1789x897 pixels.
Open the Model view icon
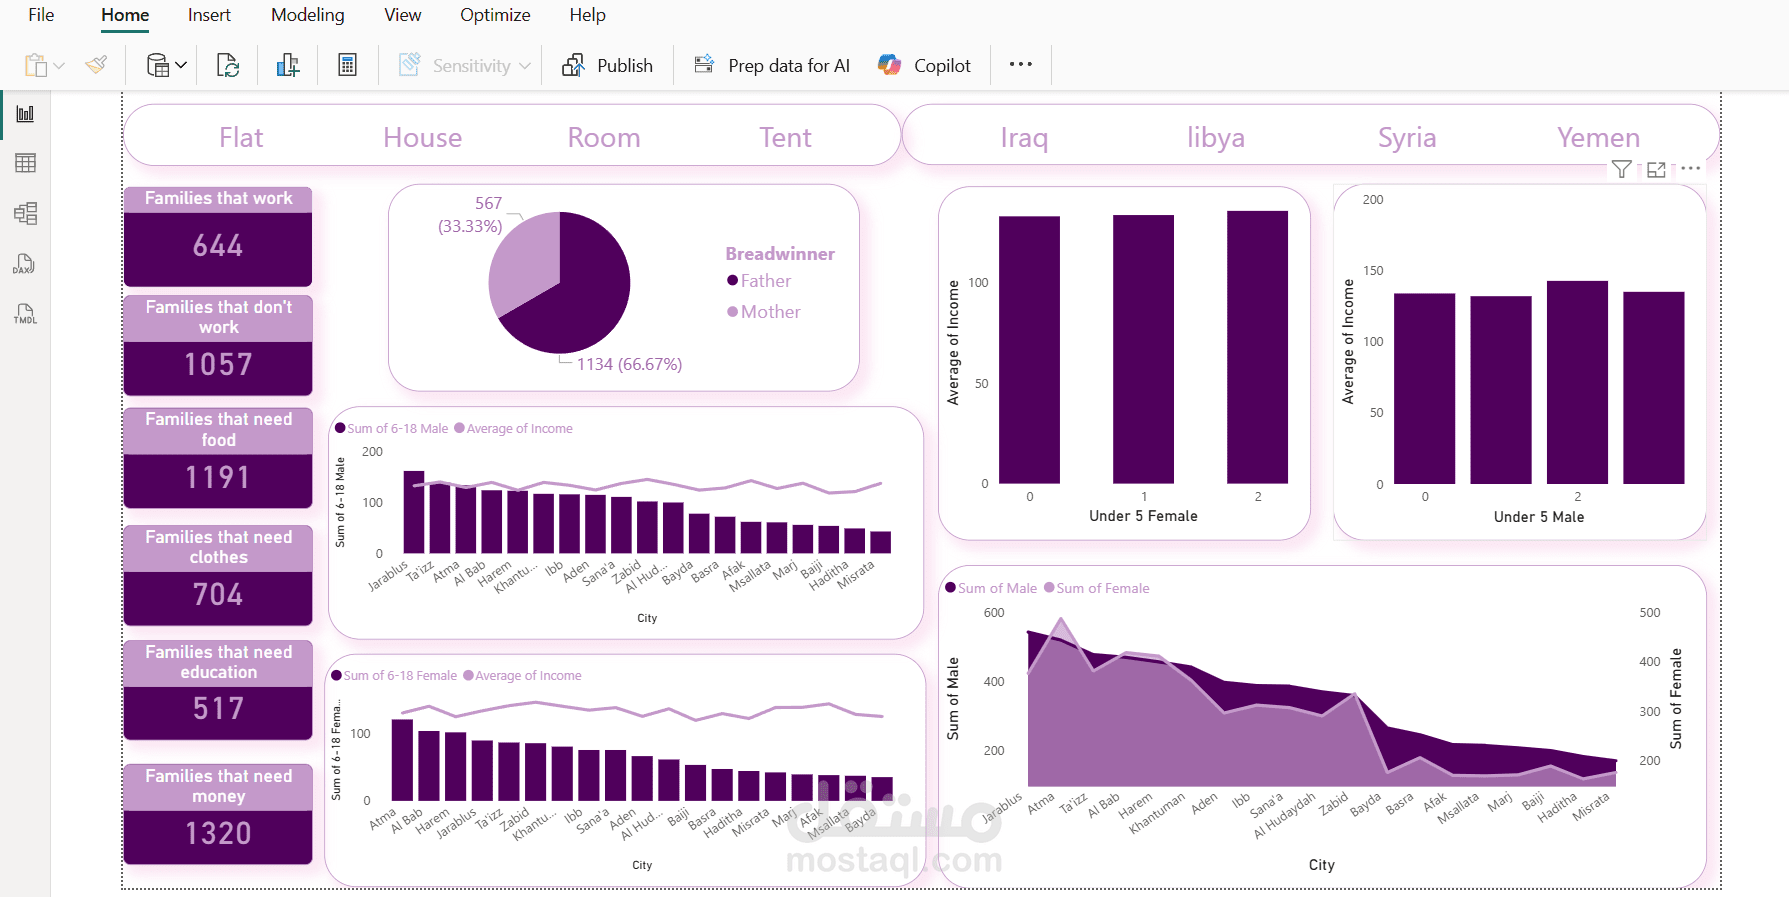pos(25,213)
